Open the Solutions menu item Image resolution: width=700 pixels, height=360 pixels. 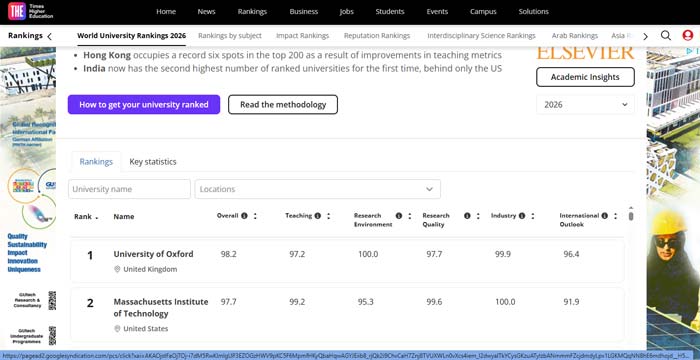tap(533, 12)
